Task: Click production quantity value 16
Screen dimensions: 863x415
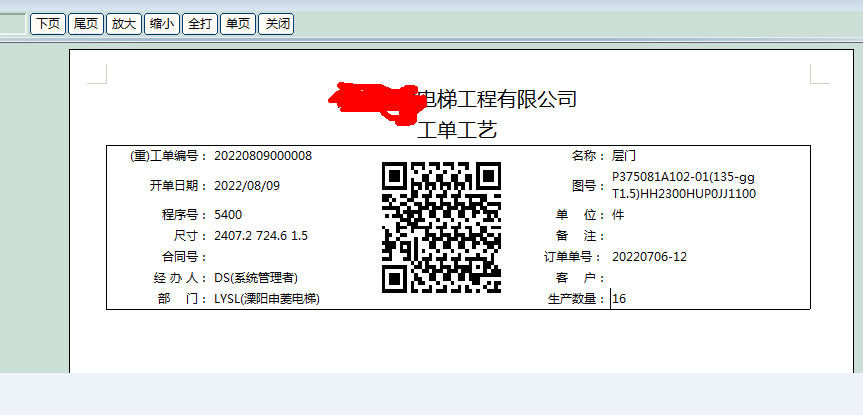Action: pos(619,299)
